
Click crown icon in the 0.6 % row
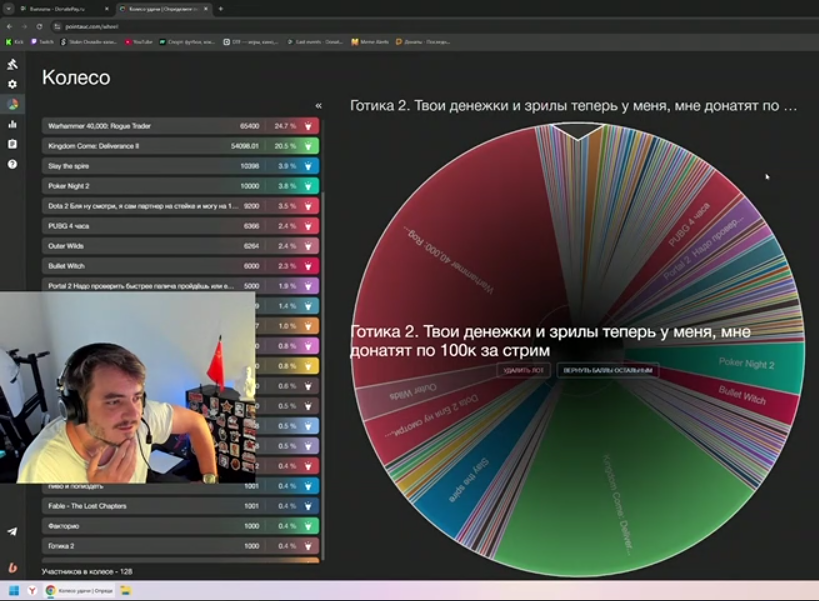pyautogui.click(x=308, y=386)
